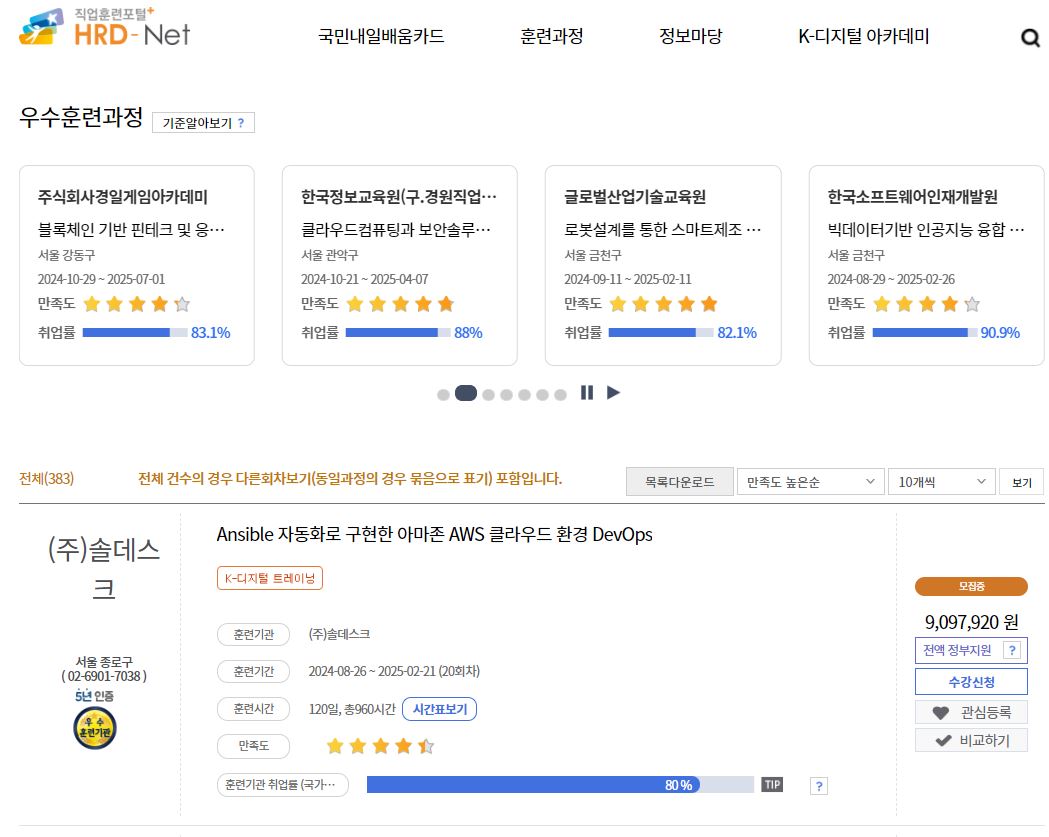Viewport: 1049px width, 837px height.
Task: Click the 보기 button
Action: click(1022, 482)
